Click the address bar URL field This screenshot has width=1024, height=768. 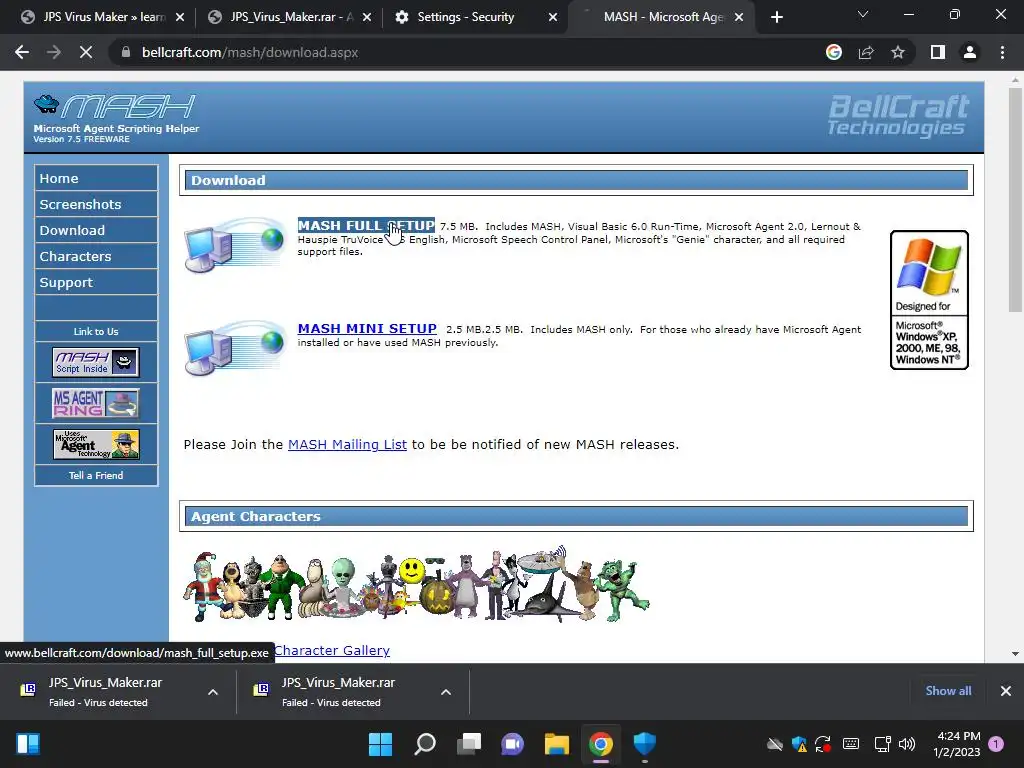point(470,52)
